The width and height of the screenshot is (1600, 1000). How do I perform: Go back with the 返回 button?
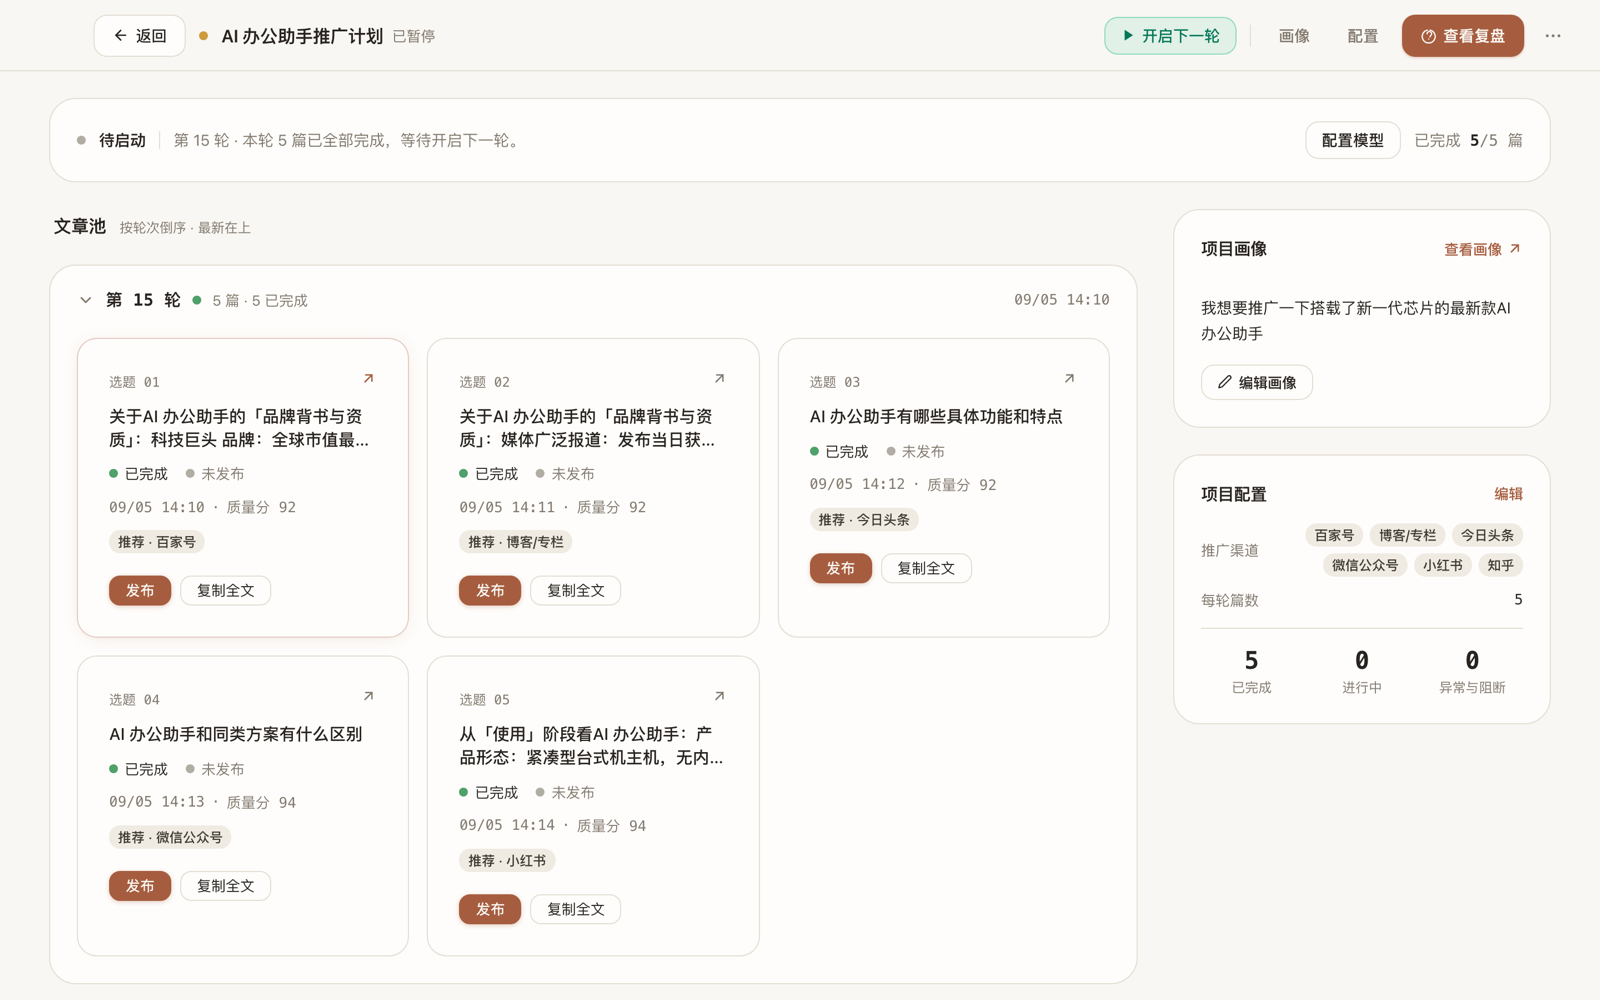point(140,36)
